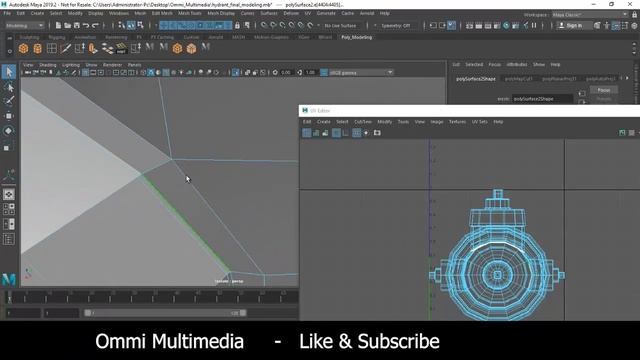640x360 pixels.
Task: Click the viewport gamma 1.00 field
Action: [x=311, y=73]
